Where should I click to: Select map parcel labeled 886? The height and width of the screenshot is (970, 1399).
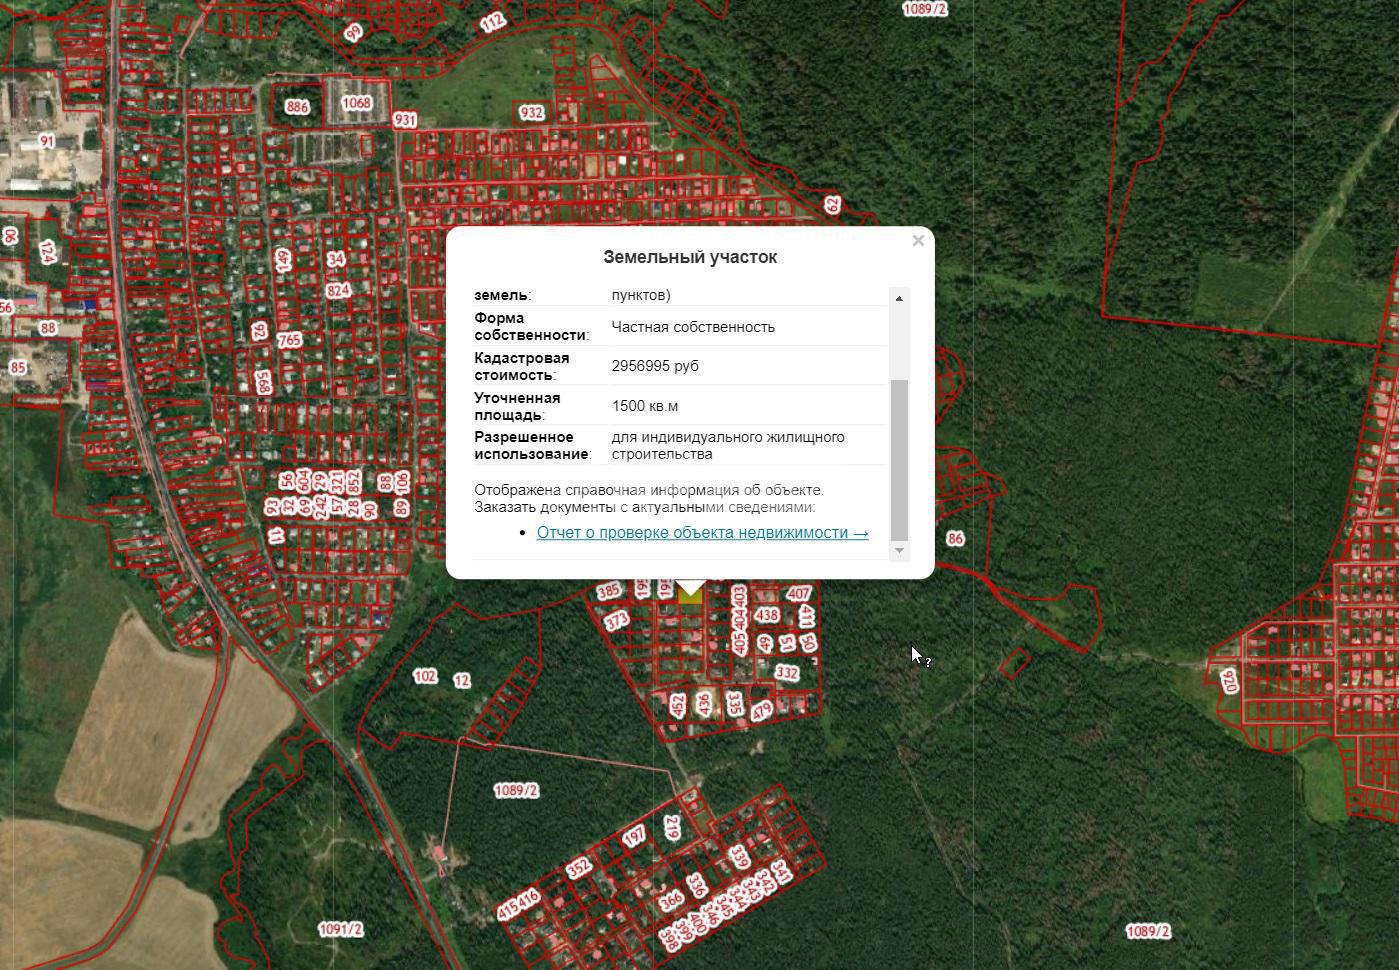coord(297,107)
